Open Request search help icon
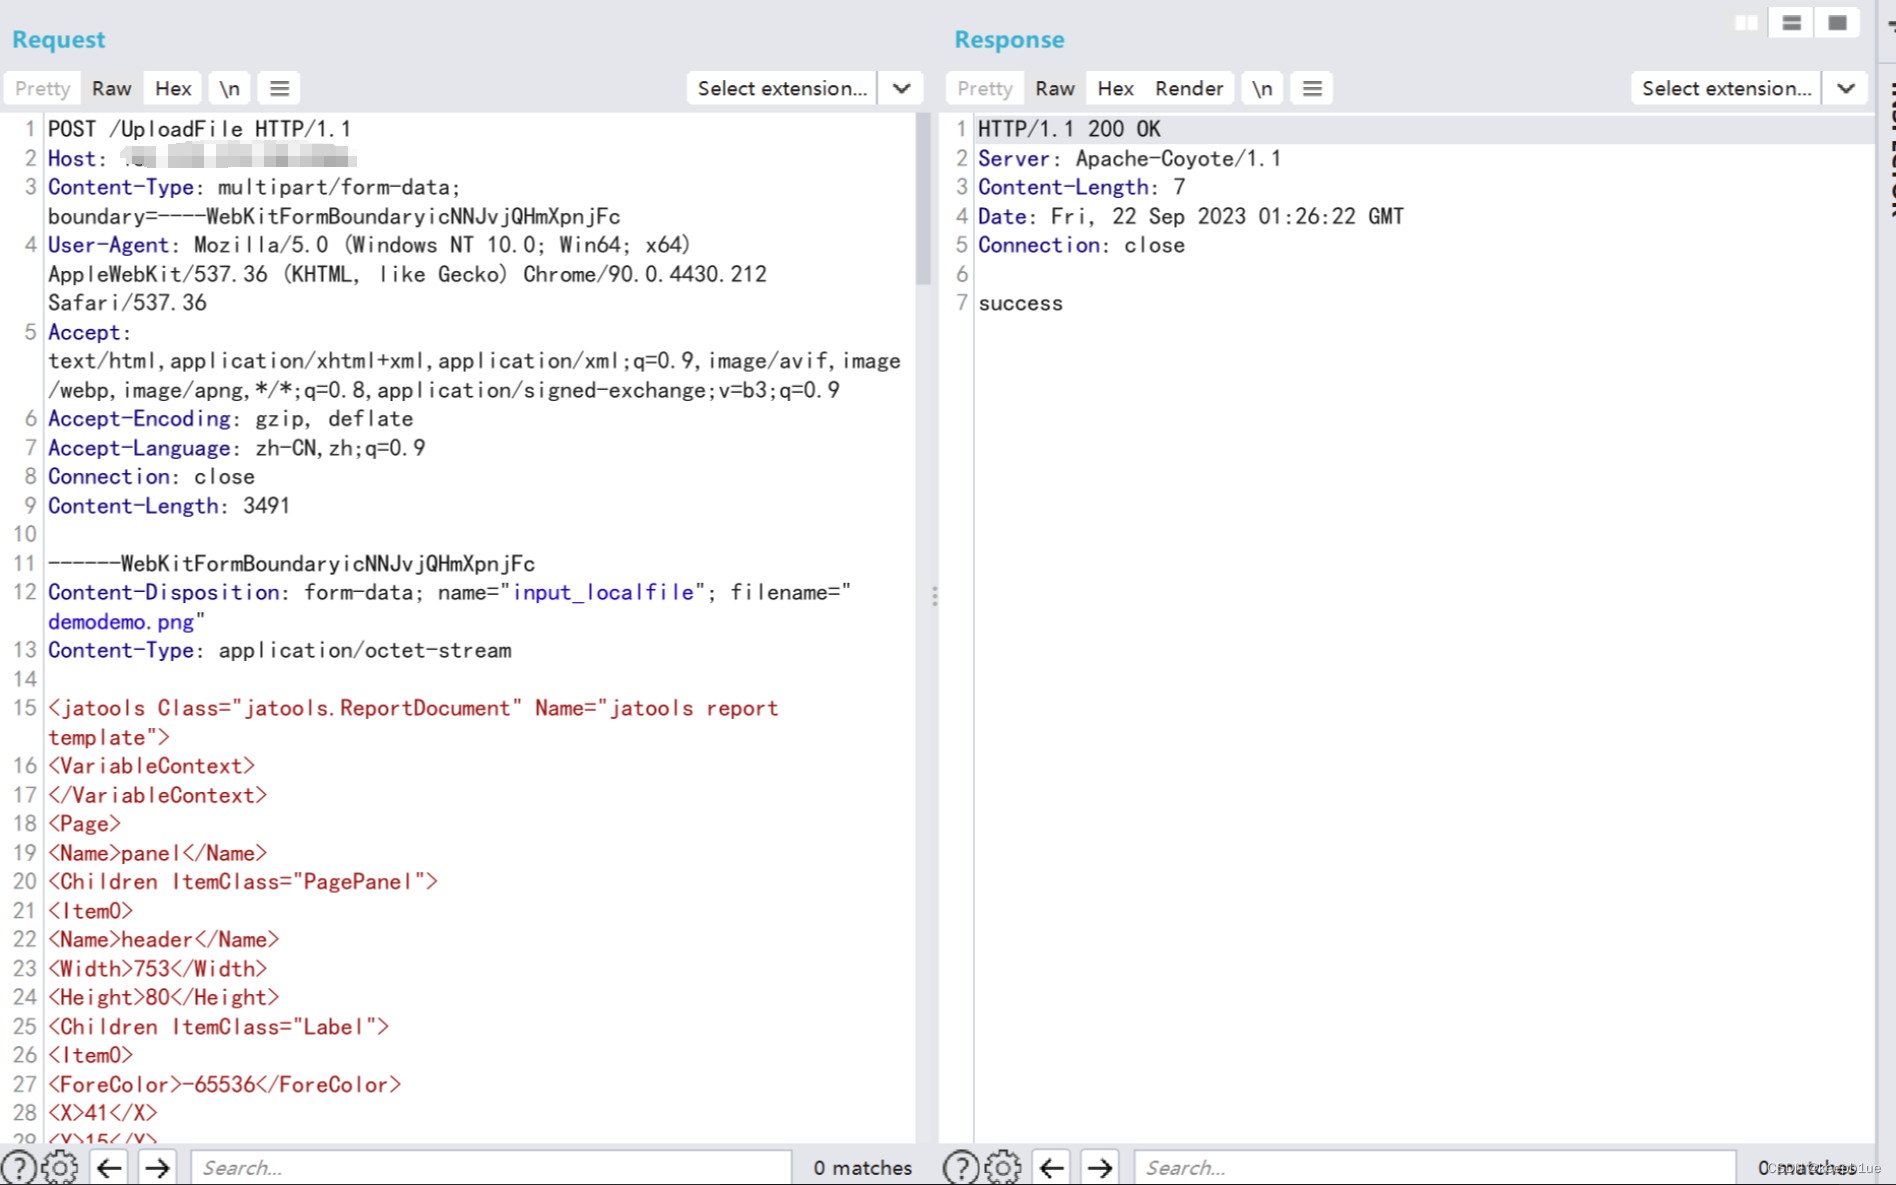 19,1167
